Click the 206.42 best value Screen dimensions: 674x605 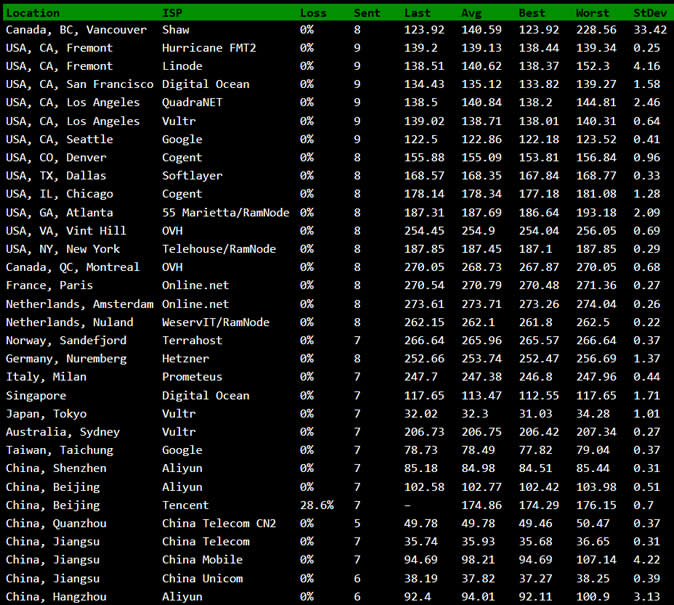pyautogui.click(x=539, y=432)
